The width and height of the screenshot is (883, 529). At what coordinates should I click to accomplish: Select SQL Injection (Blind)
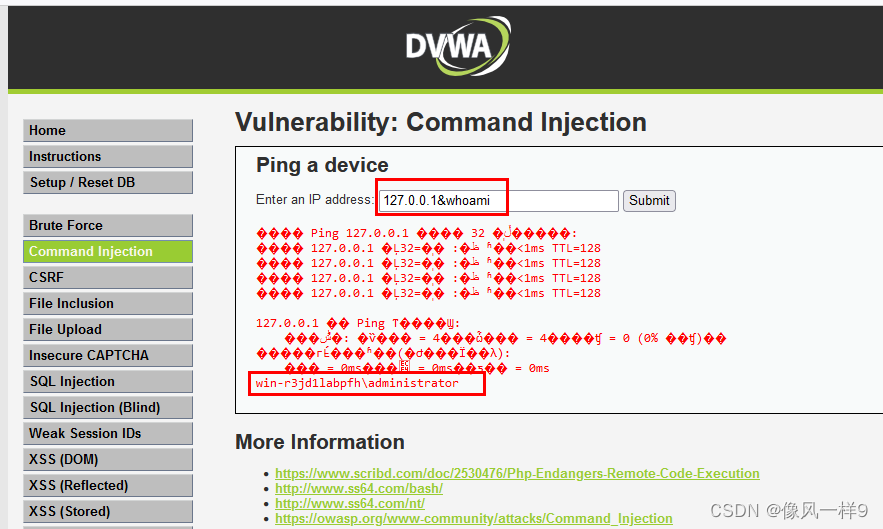point(108,408)
